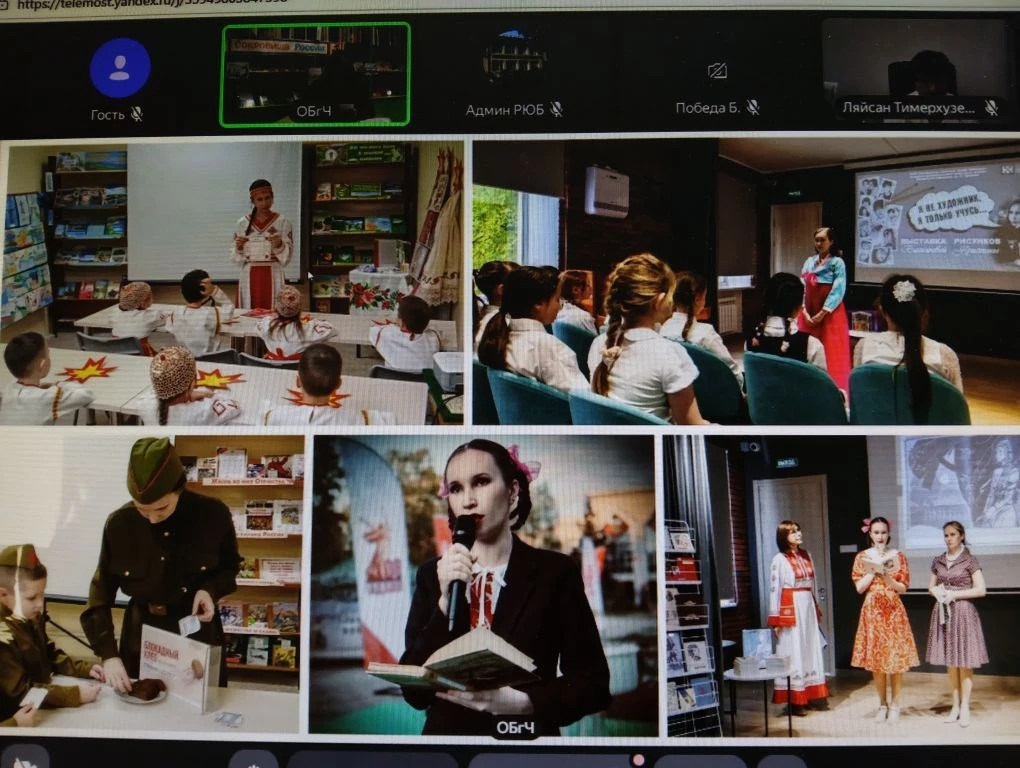The image size is (1020, 768).
Task: Click the Гость name label
Action: (x=108, y=114)
